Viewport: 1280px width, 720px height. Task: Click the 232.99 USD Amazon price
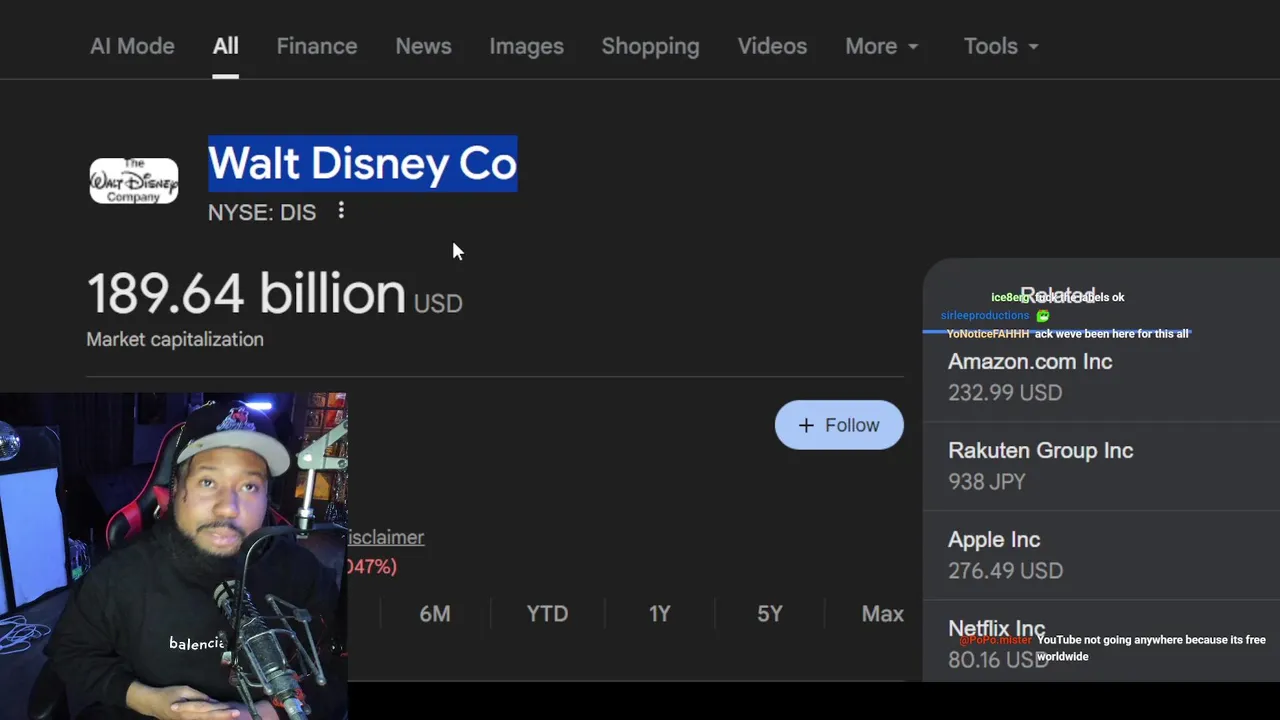pos(1005,393)
